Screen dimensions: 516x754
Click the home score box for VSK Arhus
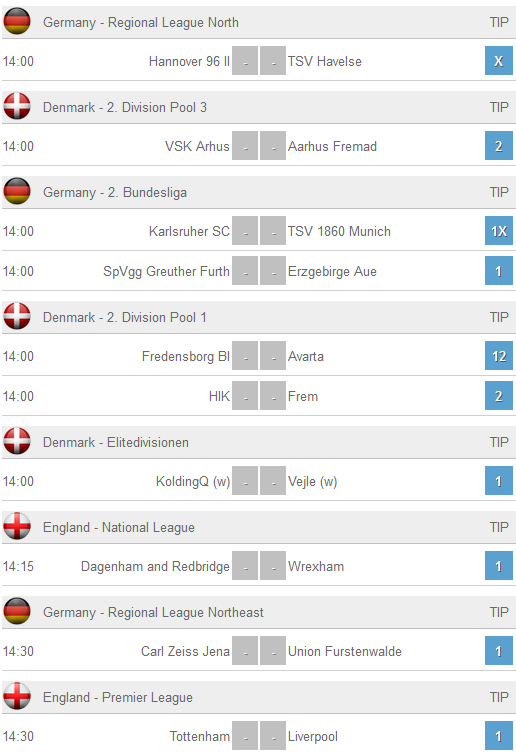[x=245, y=146]
